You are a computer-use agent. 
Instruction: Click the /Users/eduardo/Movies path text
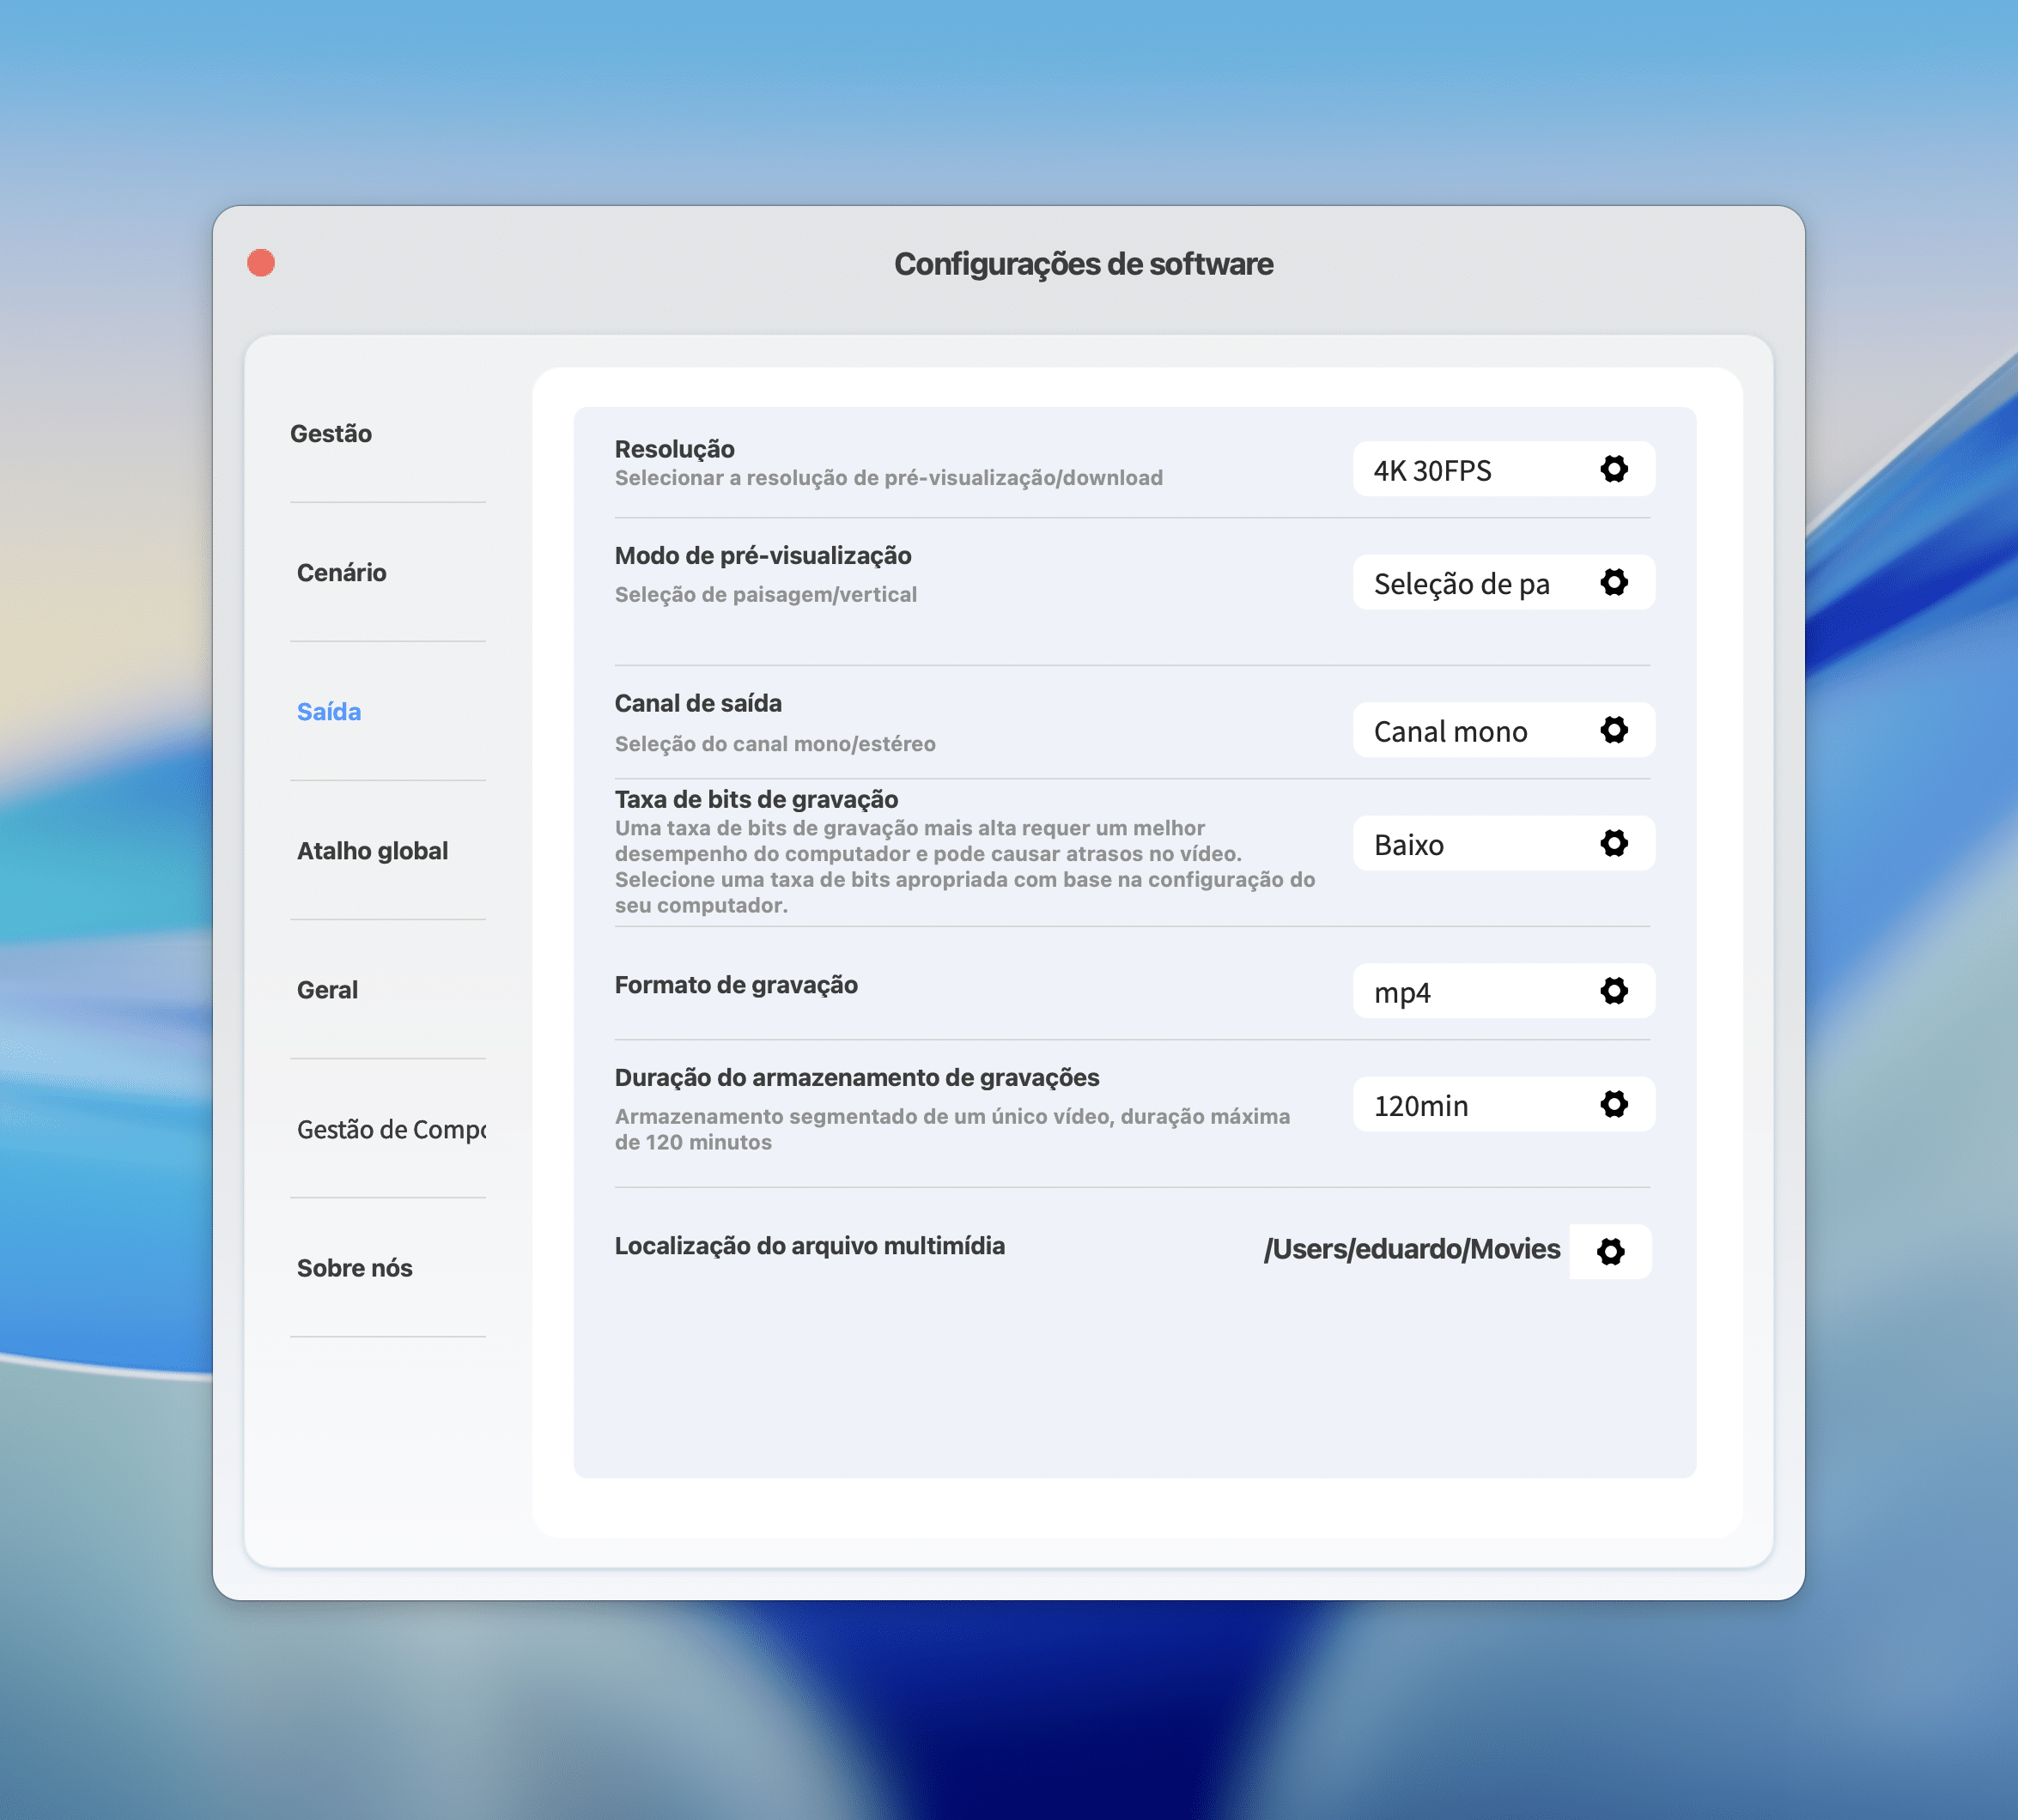point(1411,1249)
